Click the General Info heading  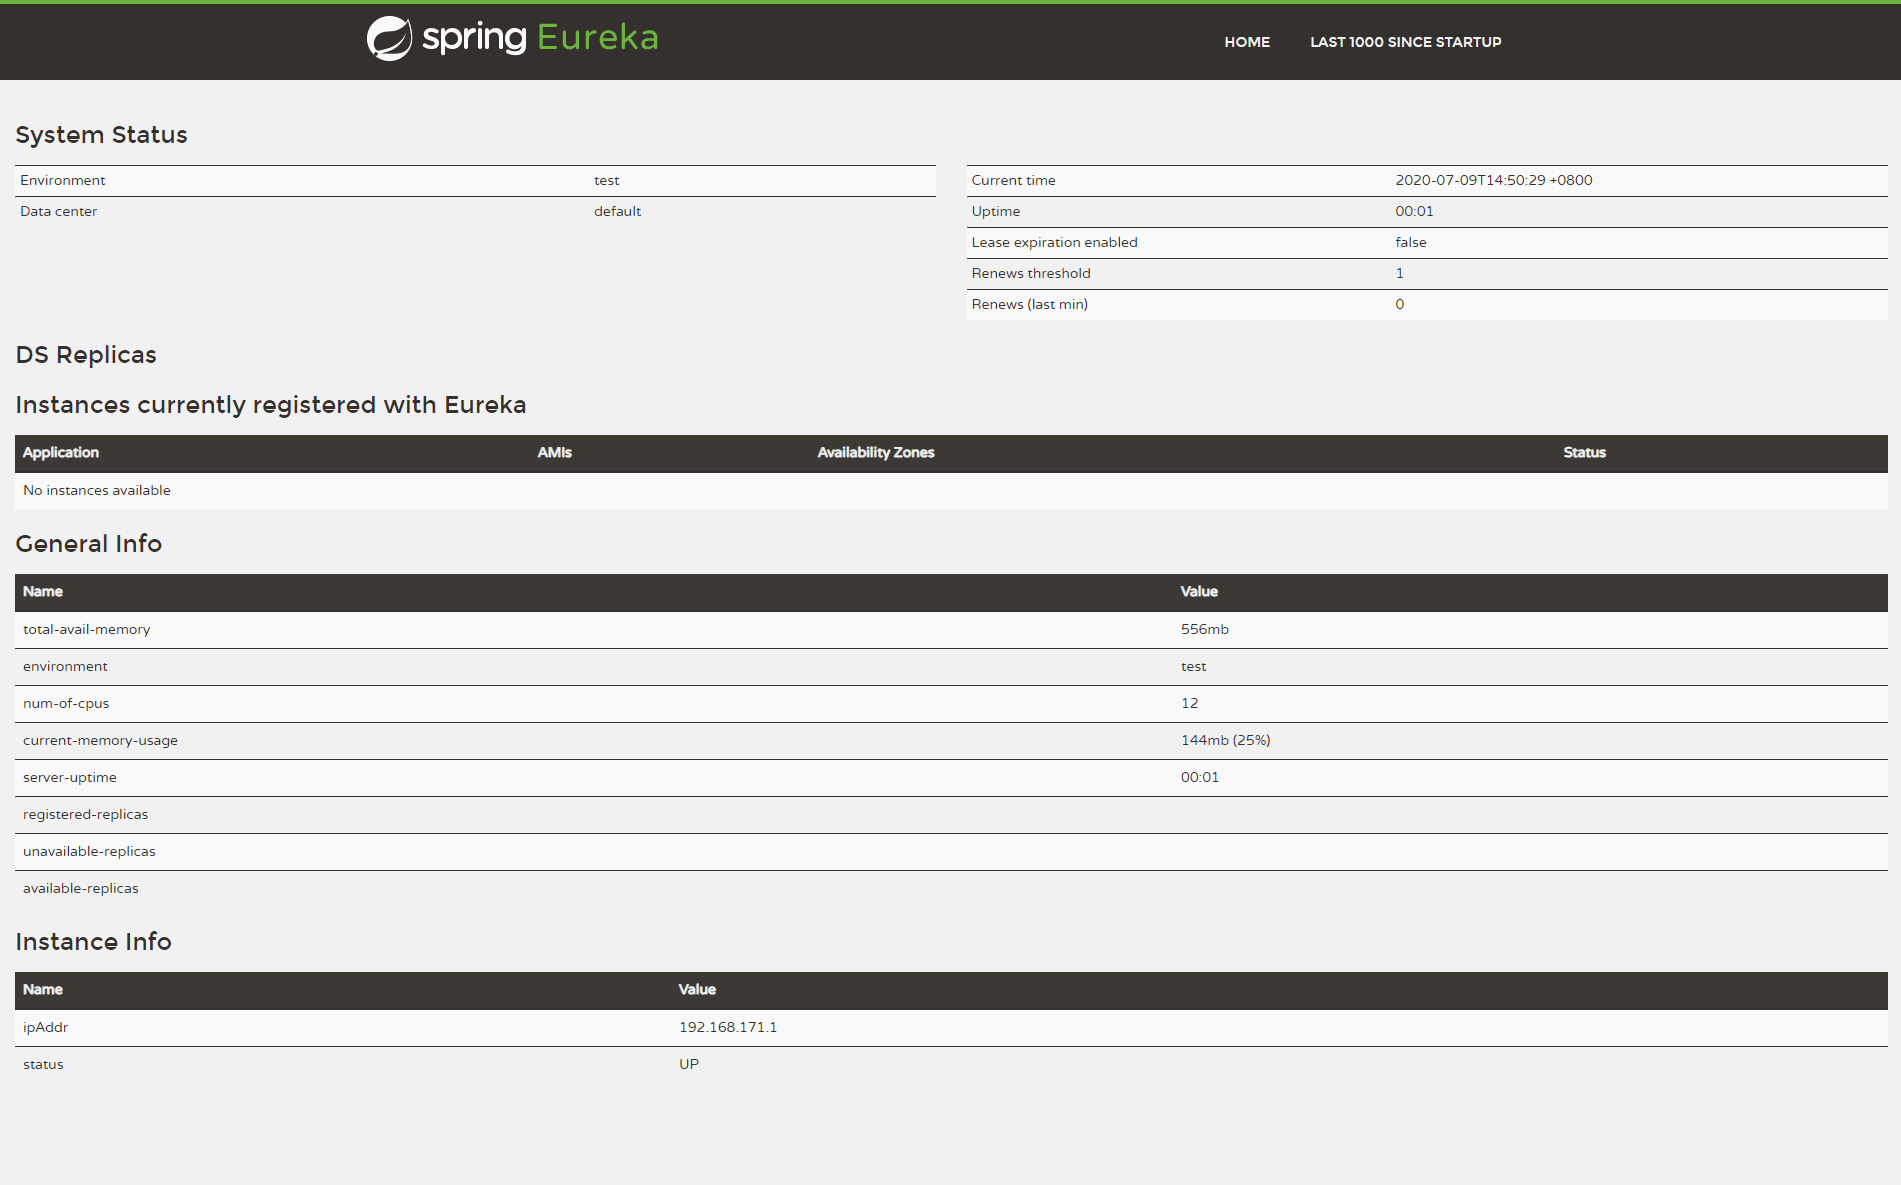pyautogui.click(x=89, y=544)
